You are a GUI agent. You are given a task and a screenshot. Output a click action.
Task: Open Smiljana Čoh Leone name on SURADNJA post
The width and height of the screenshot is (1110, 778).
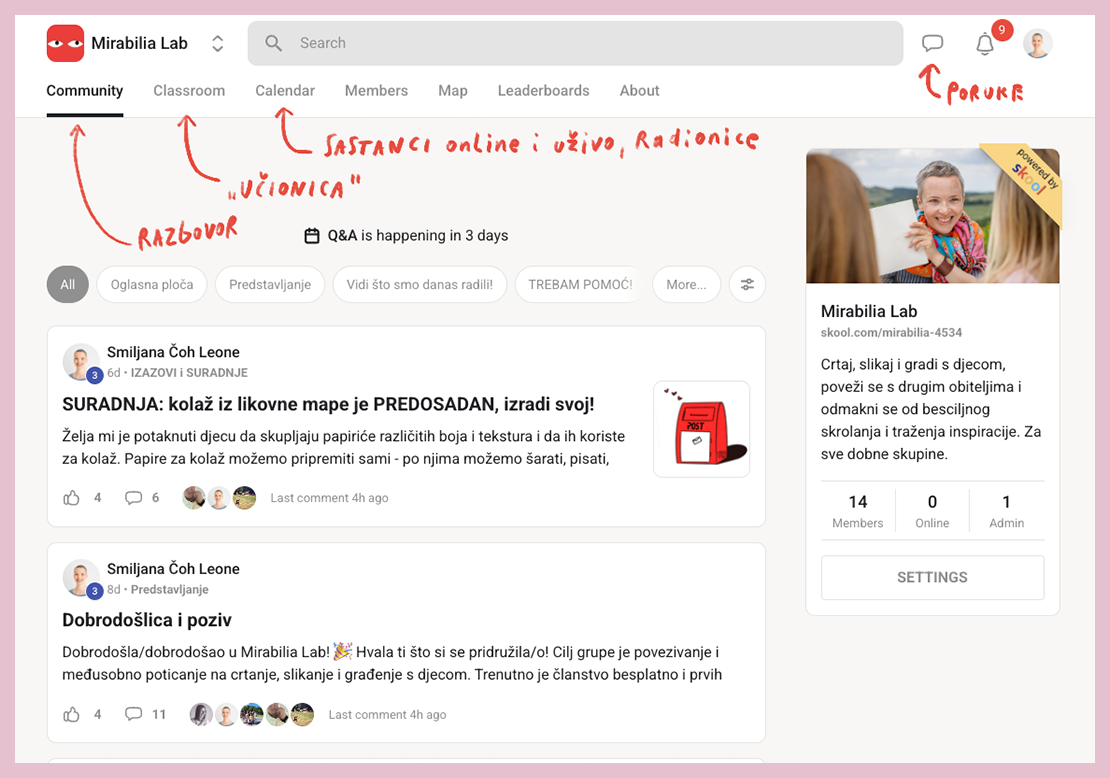coord(173,352)
